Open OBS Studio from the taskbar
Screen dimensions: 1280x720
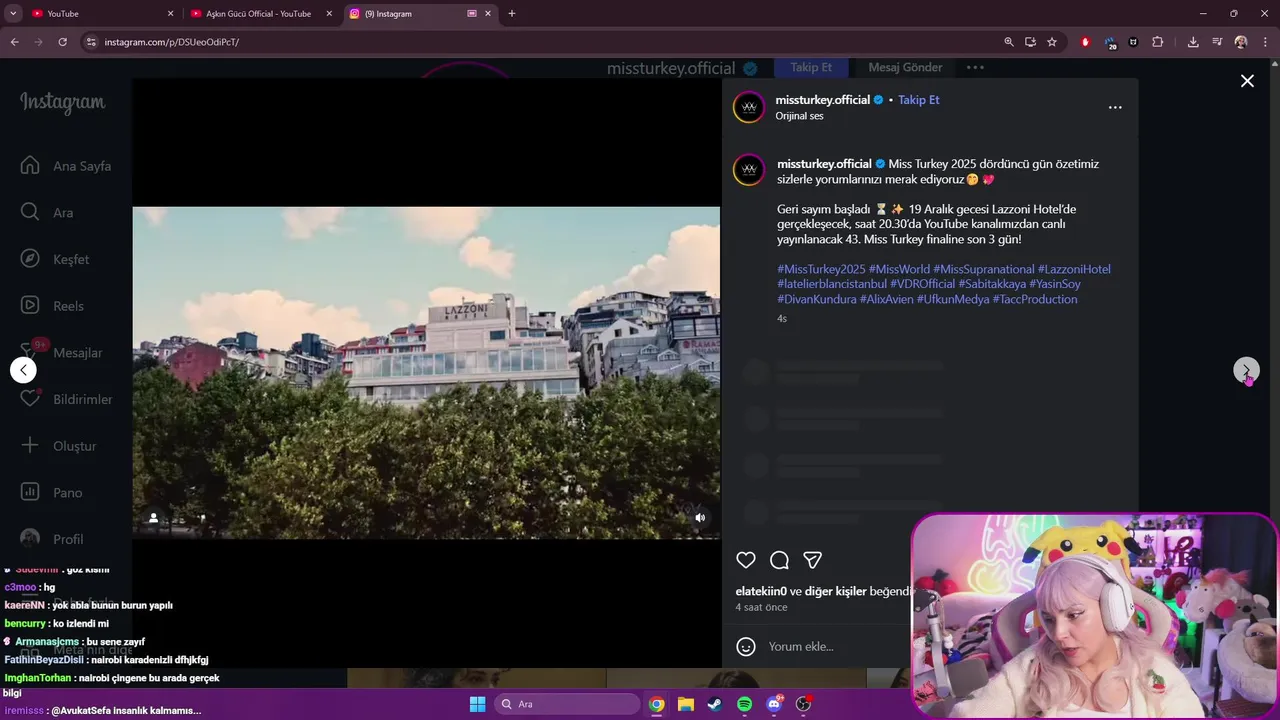[803, 704]
